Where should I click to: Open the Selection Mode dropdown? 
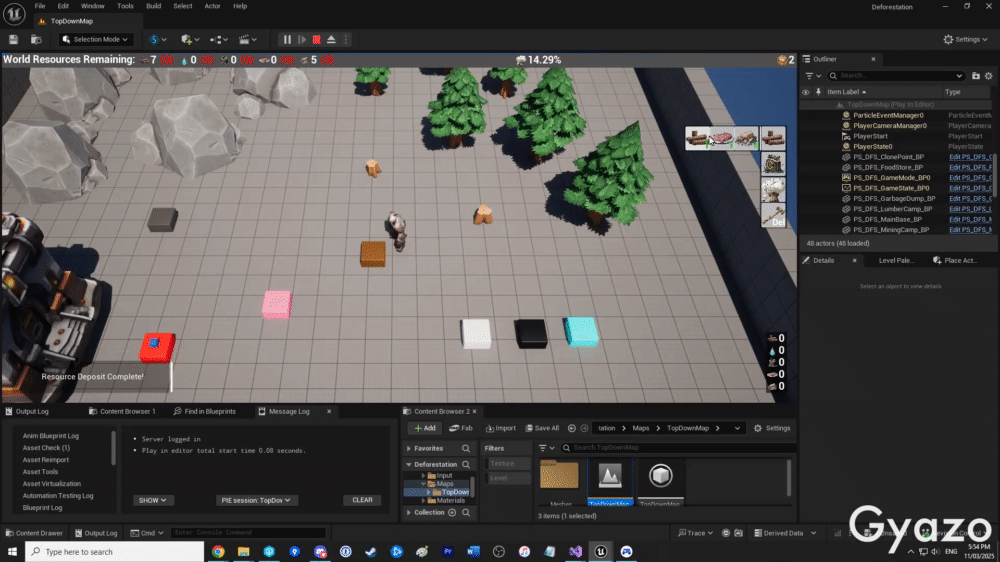95,39
